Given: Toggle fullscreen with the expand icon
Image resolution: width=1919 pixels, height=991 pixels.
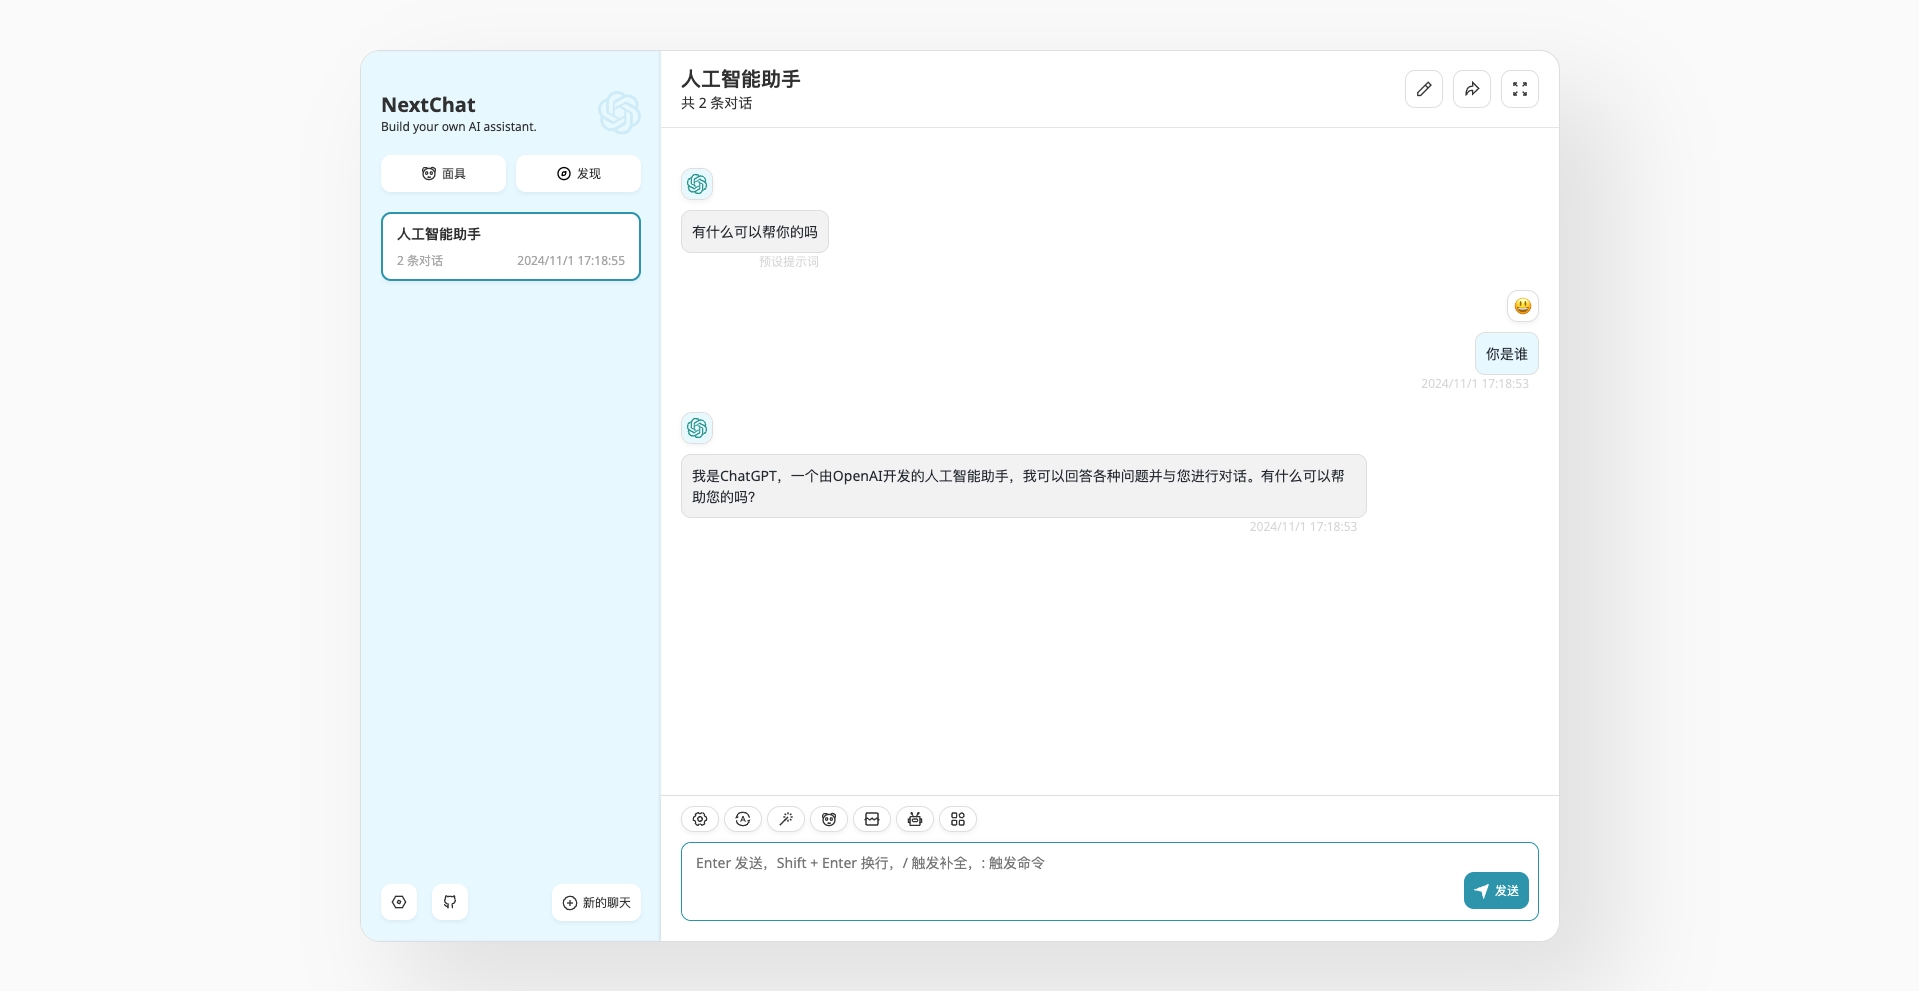Looking at the screenshot, I should click(1520, 89).
